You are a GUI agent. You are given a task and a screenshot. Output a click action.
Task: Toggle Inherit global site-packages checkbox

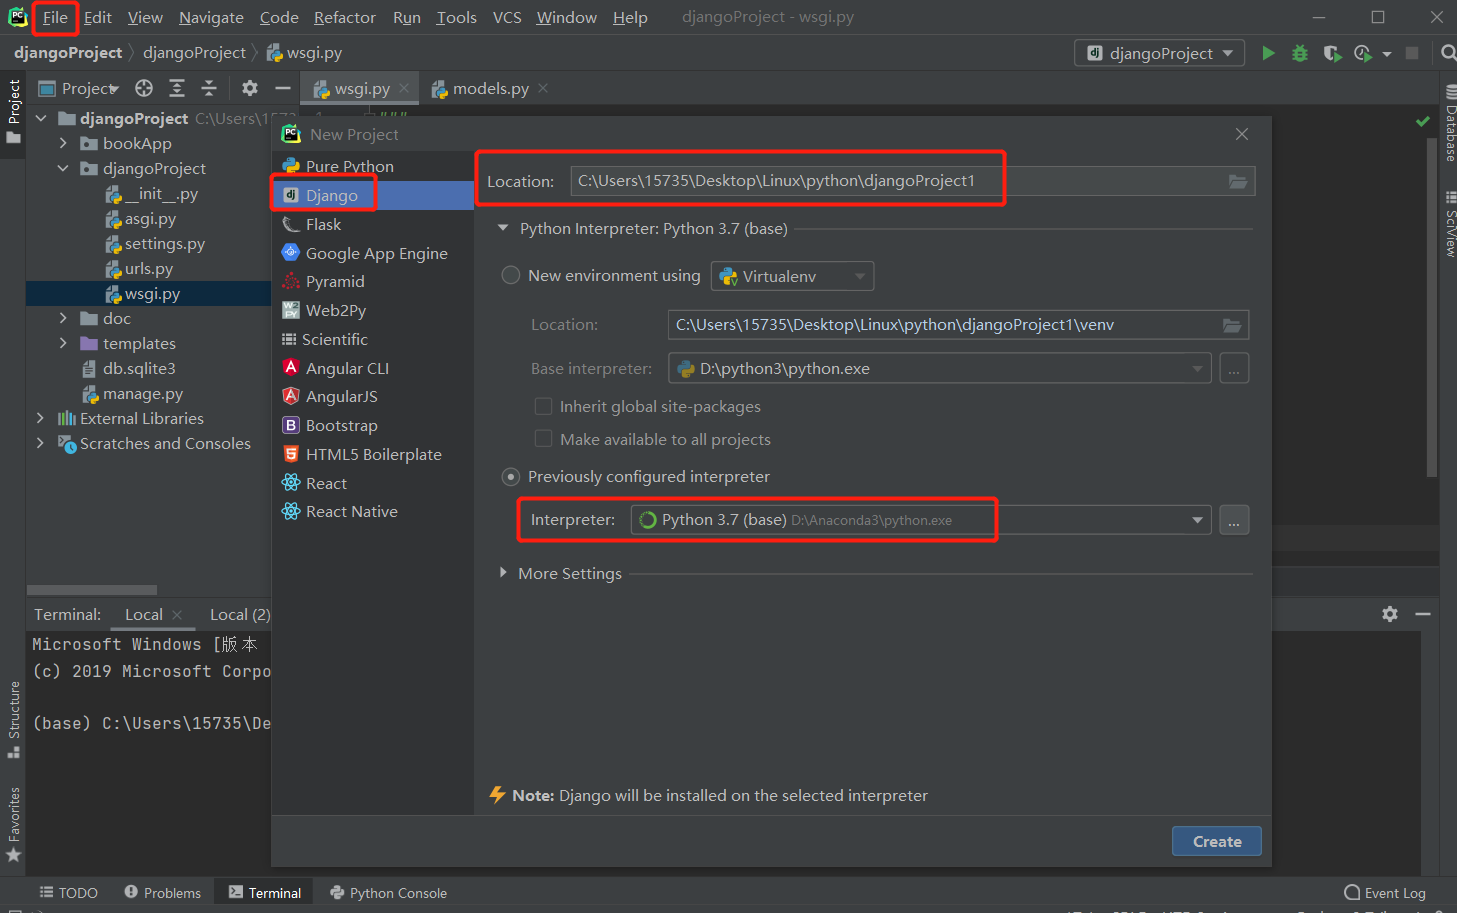coord(543,406)
